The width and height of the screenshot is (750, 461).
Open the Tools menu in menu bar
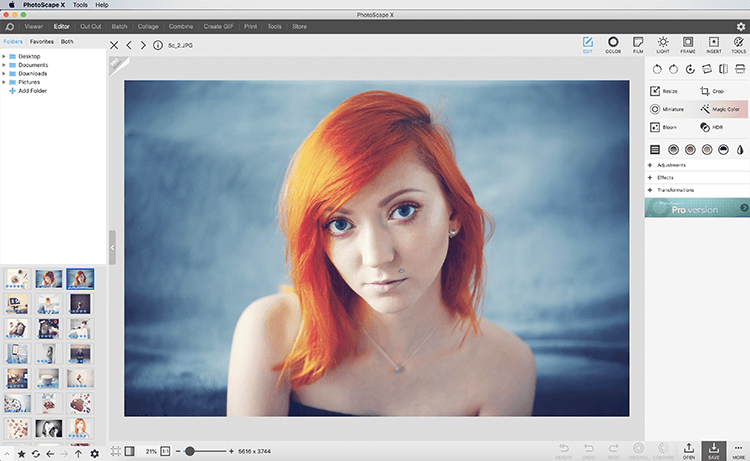80,5
